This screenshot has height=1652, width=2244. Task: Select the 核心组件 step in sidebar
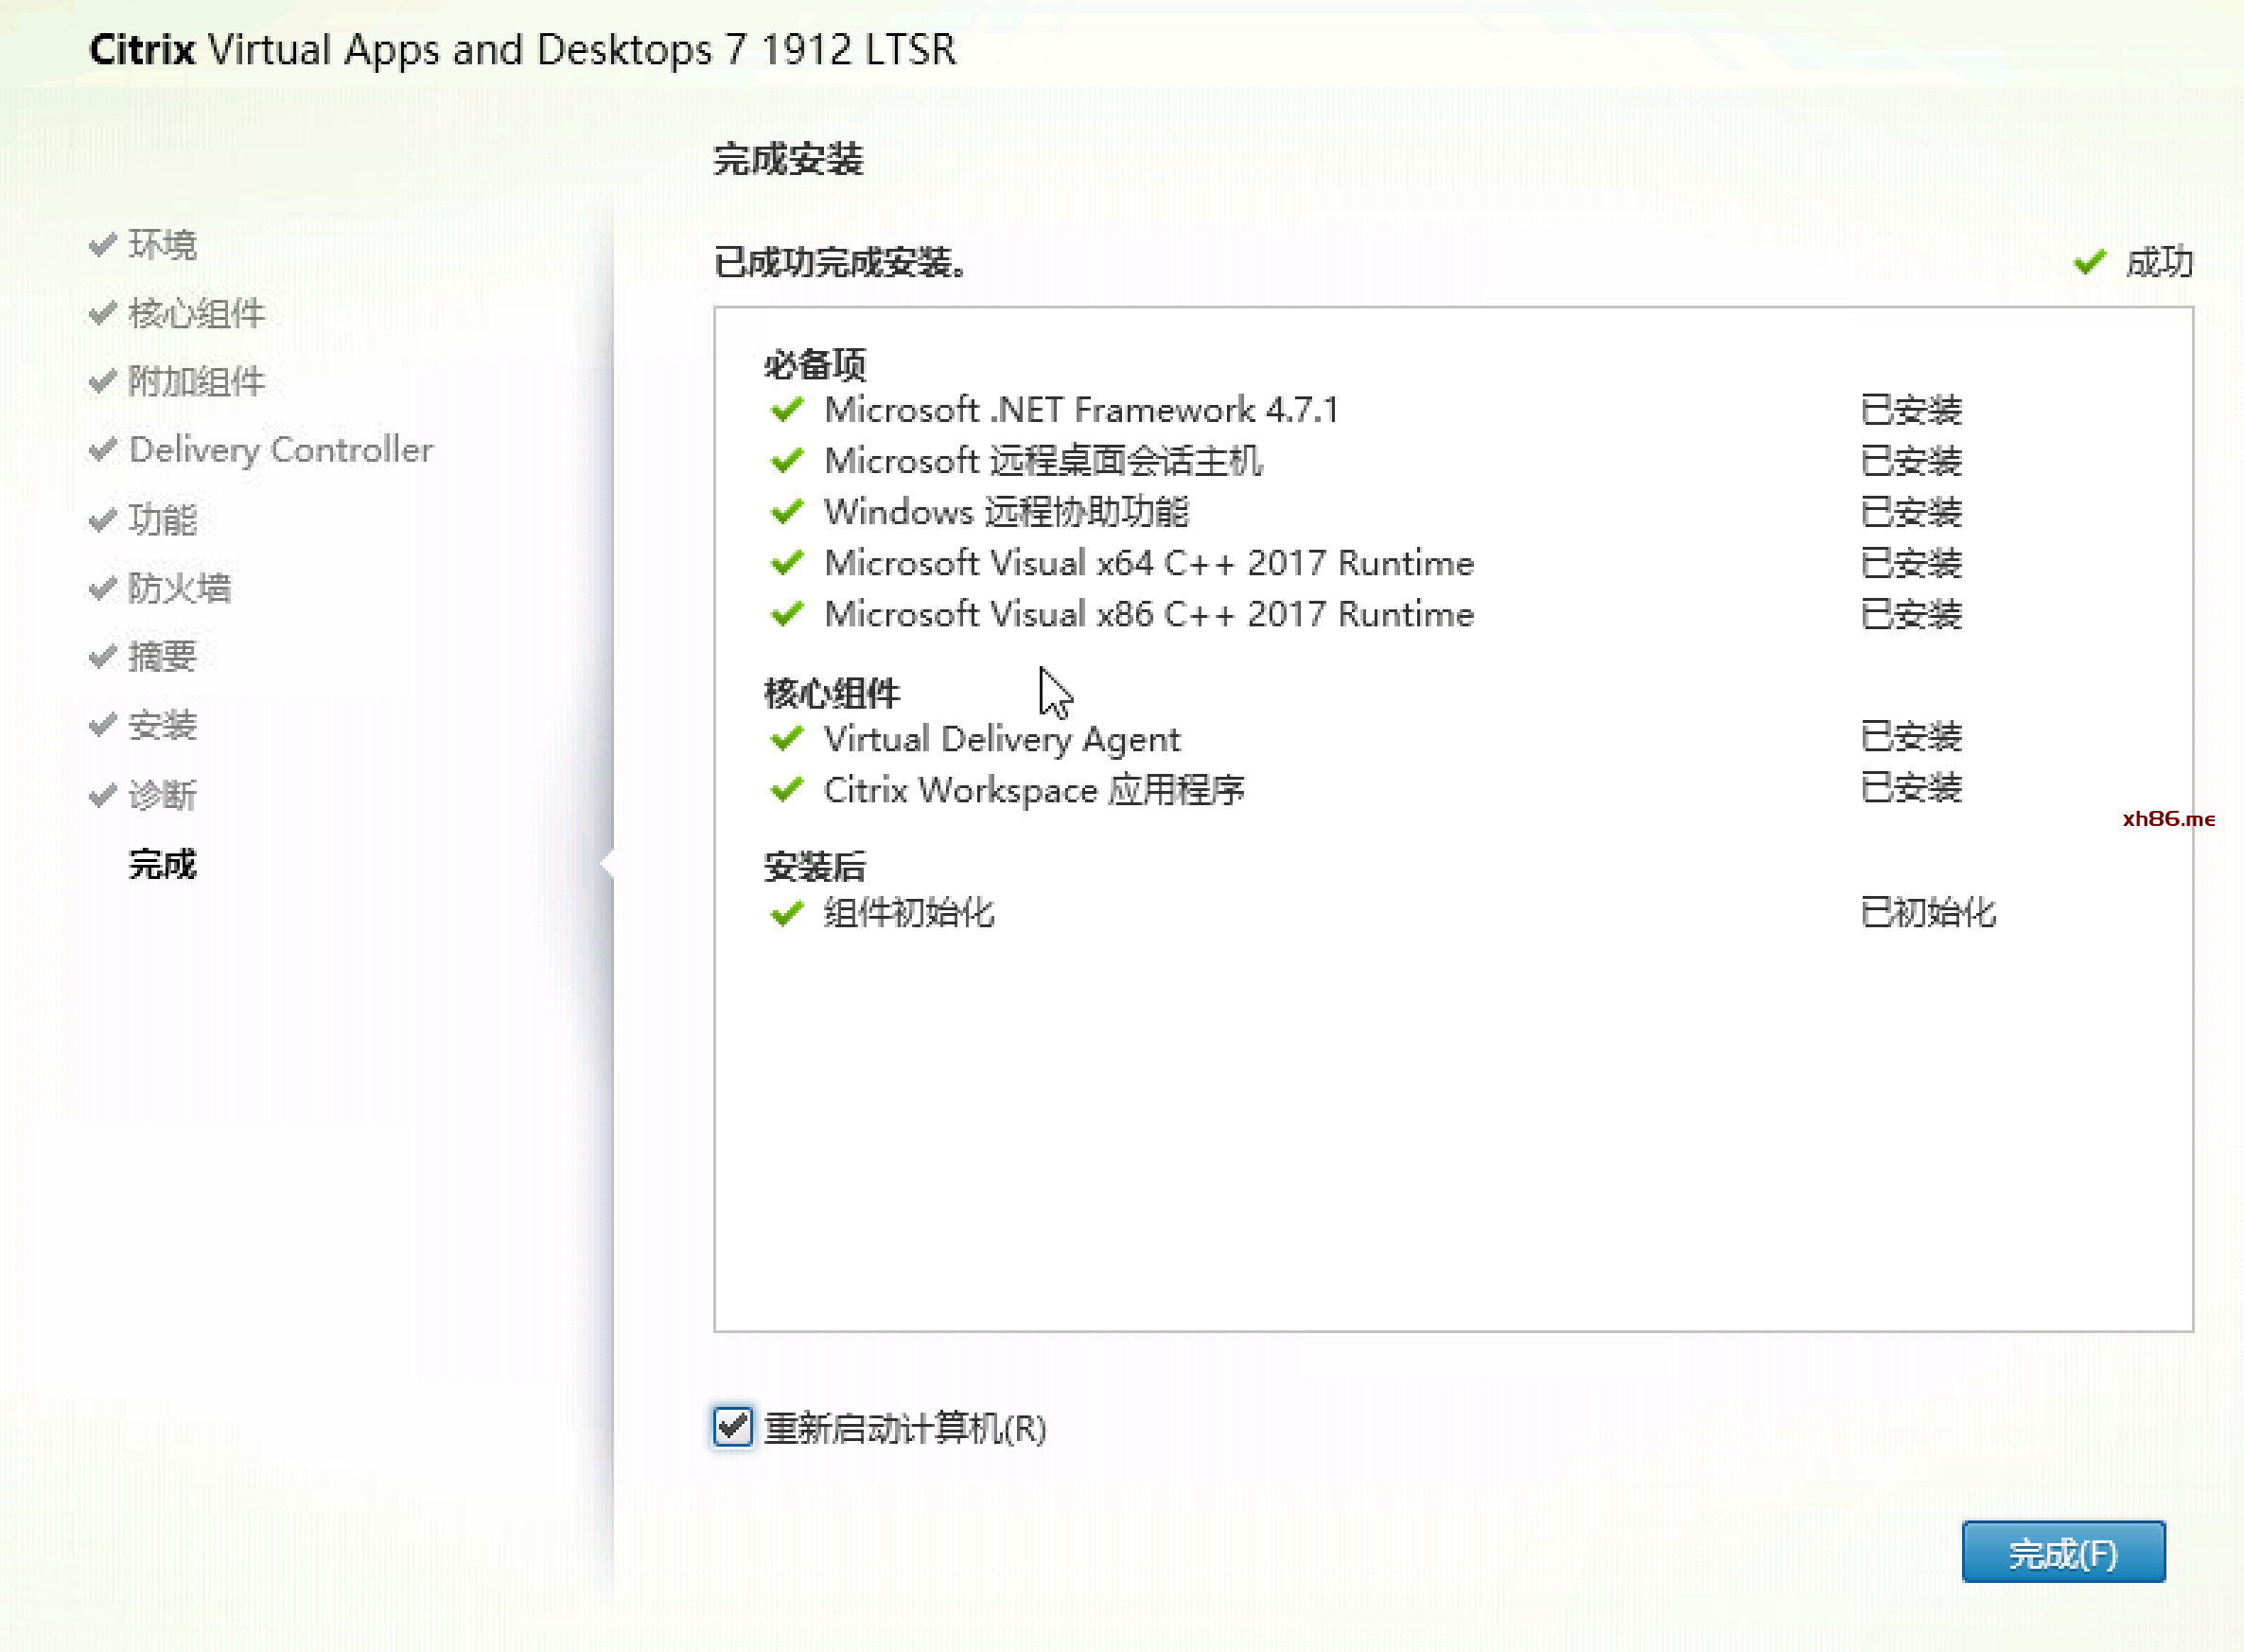point(196,313)
